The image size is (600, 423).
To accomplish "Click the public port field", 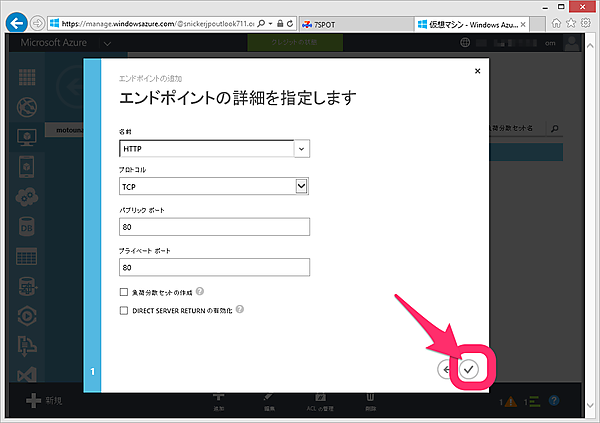I will (x=214, y=227).
